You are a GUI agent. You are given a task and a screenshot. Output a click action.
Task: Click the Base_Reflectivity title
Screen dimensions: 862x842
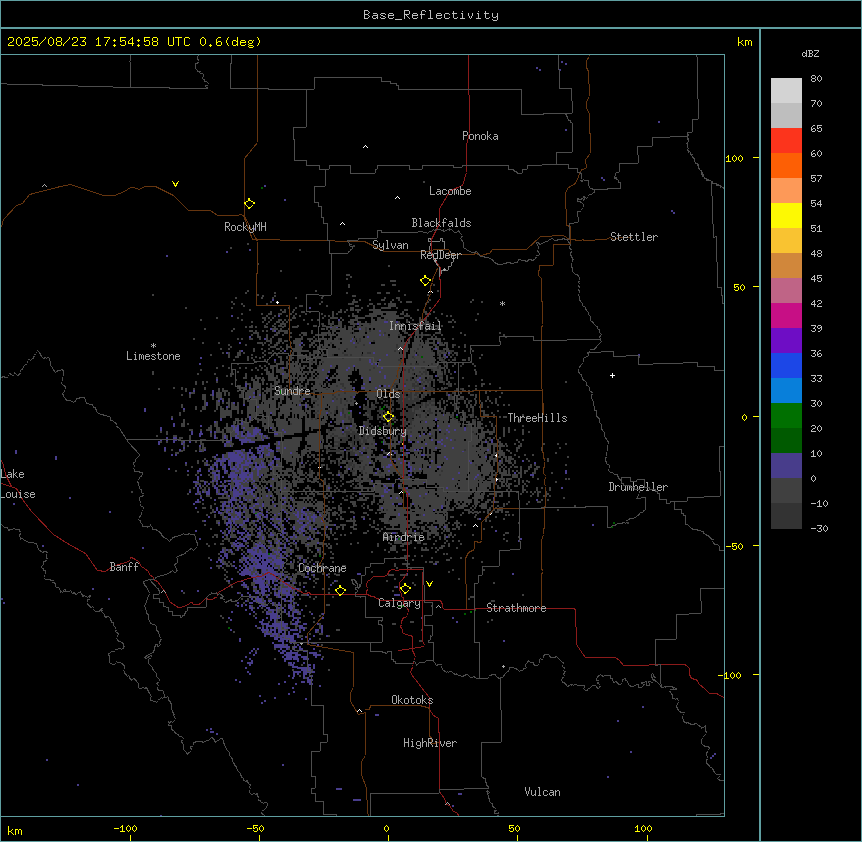(431, 15)
